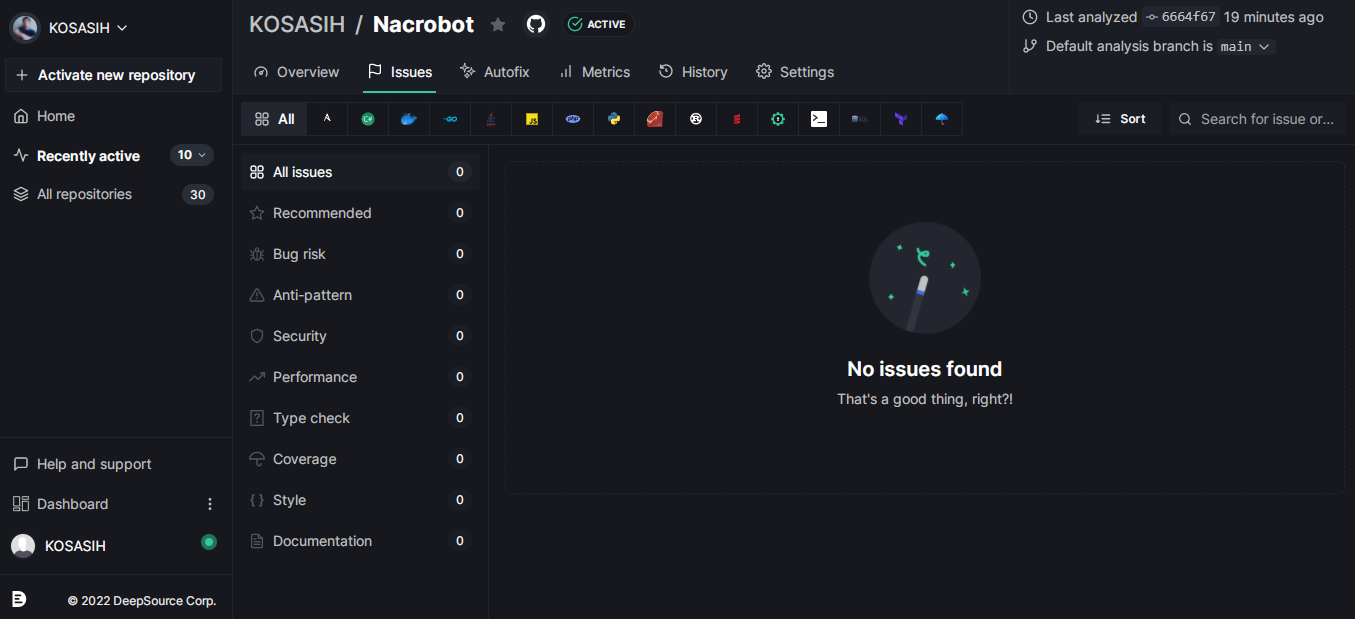Filter issues by PHP analyzer
This screenshot has width=1355, height=619.
click(573, 119)
